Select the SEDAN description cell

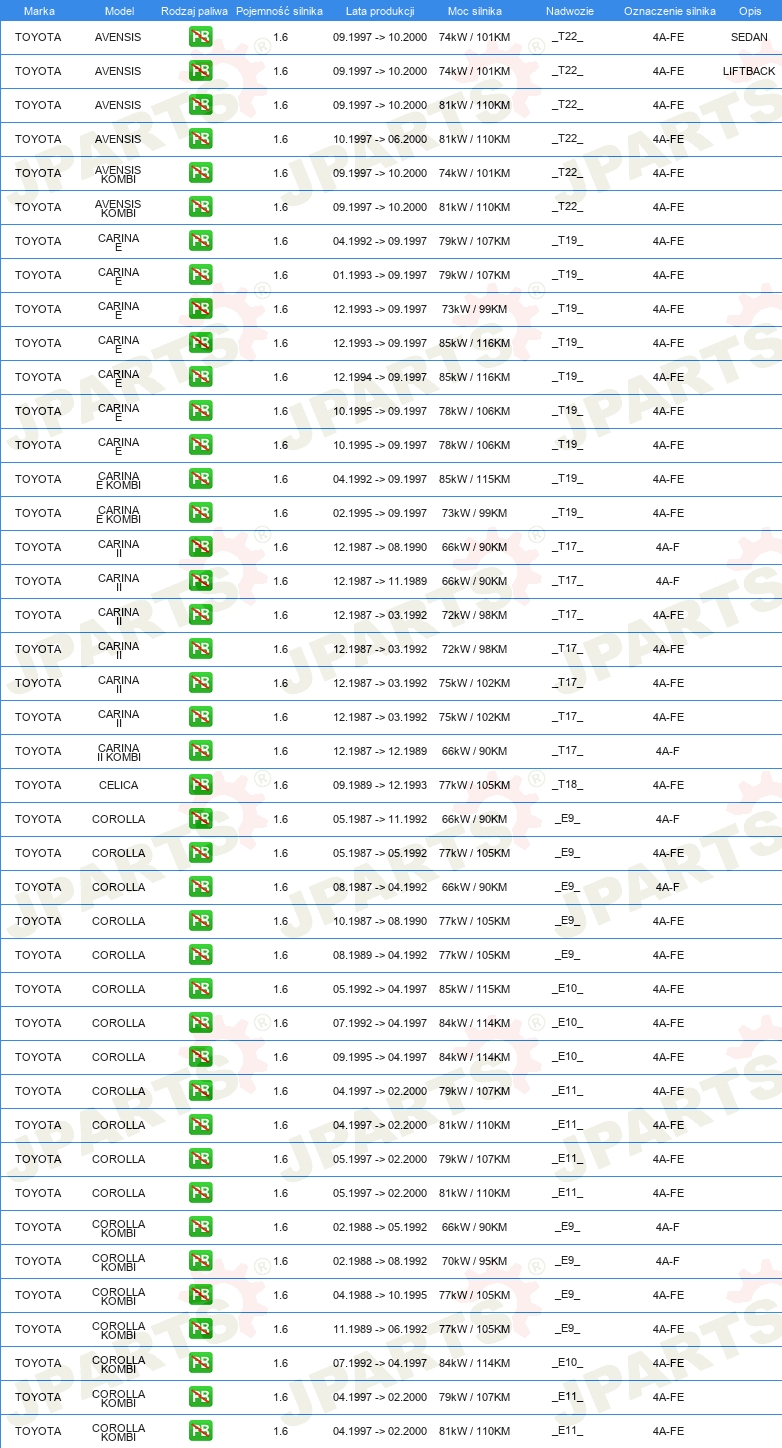(749, 37)
